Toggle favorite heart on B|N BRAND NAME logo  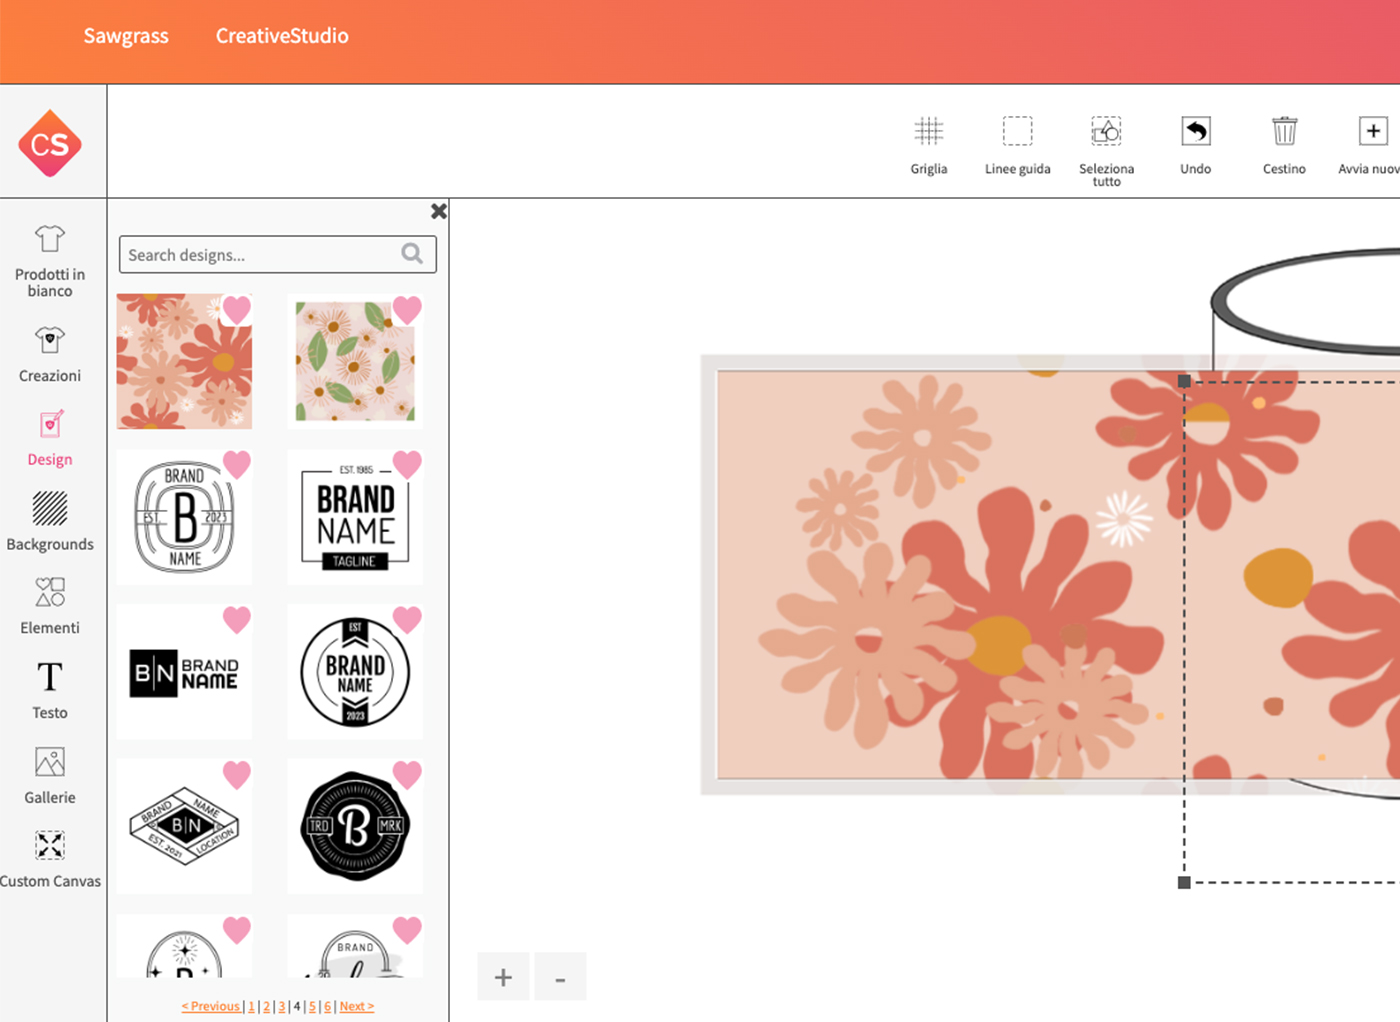[x=237, y=619]
